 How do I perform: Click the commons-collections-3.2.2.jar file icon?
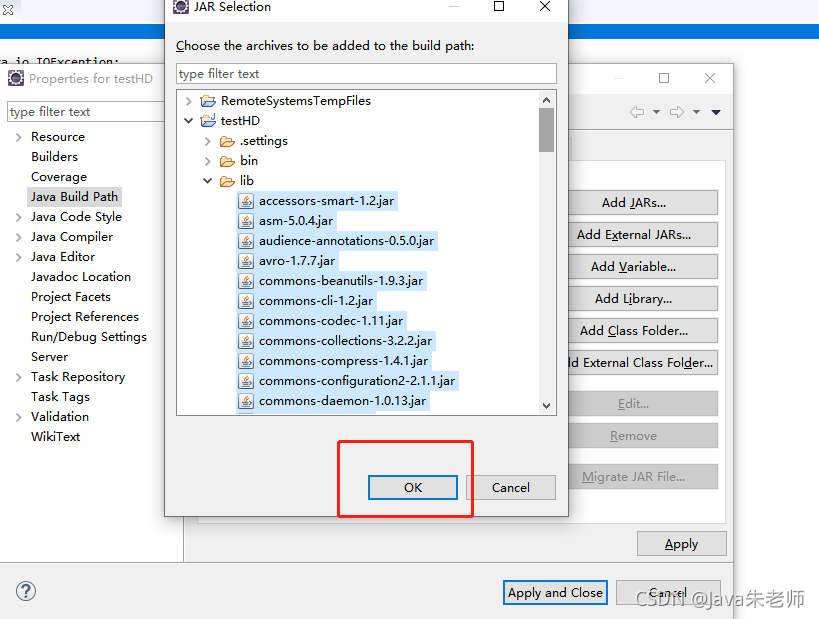(x=246, y=341)
